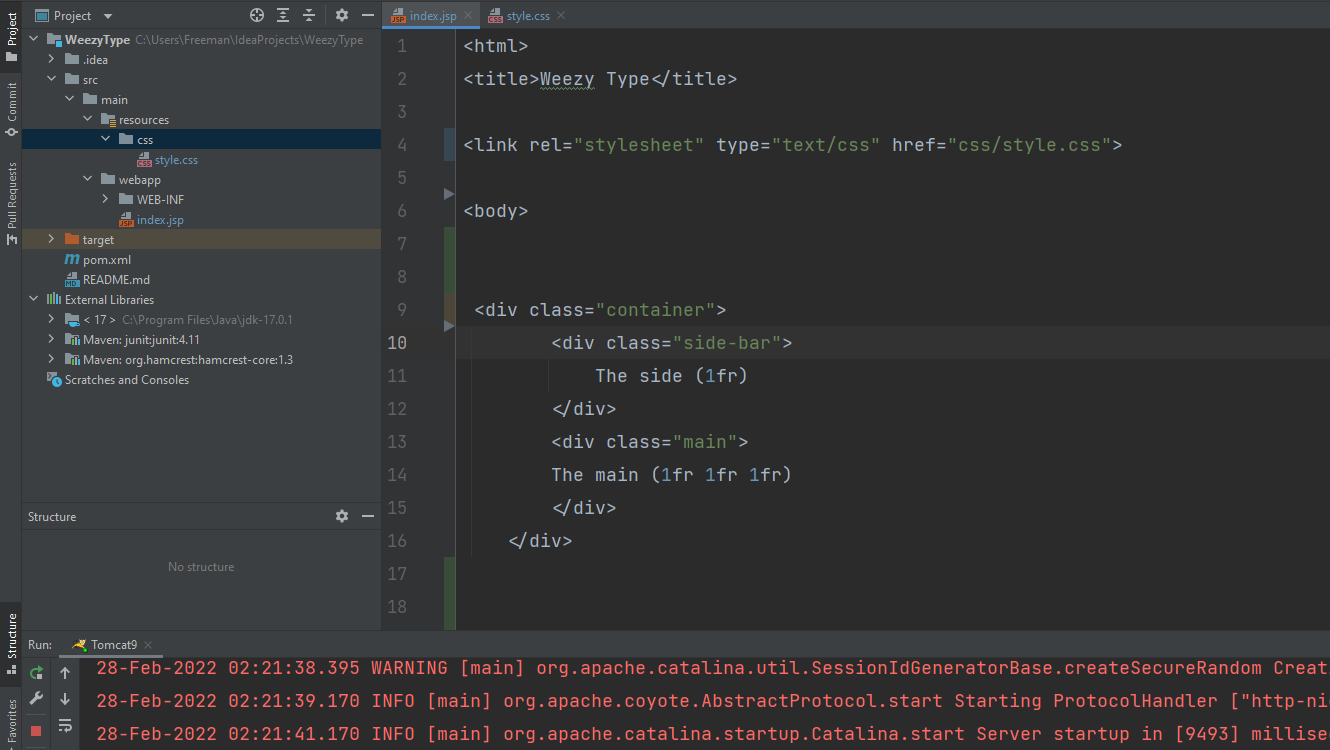Open the Pull Requests tool window tab
1330x750 pixels.
tap(11, 202)
